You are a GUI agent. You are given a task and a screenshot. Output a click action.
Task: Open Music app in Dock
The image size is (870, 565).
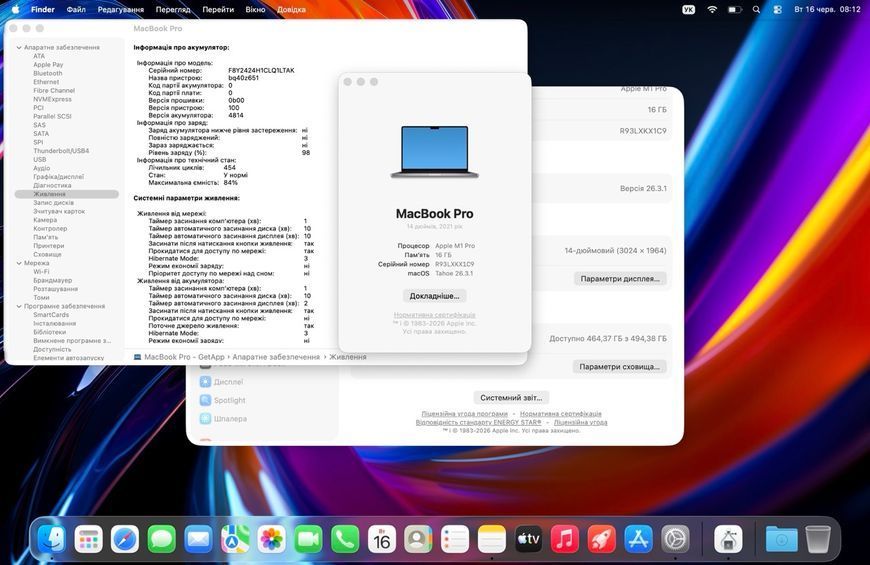click(x=565, y=538)
